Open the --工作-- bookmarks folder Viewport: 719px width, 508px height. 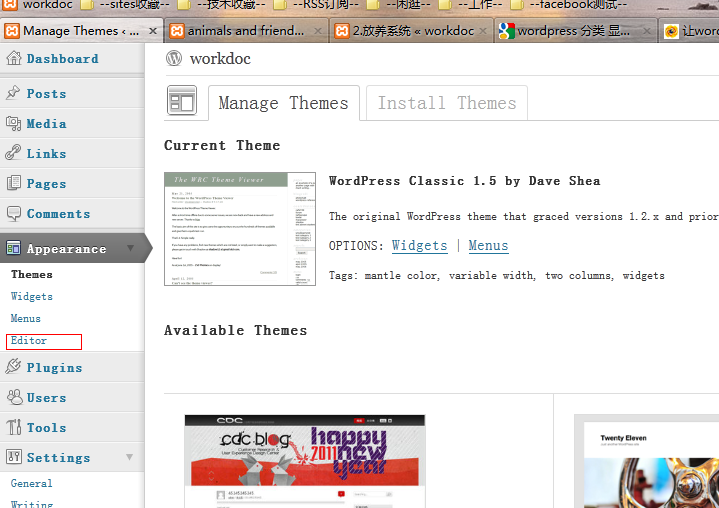tap(470, 5)
